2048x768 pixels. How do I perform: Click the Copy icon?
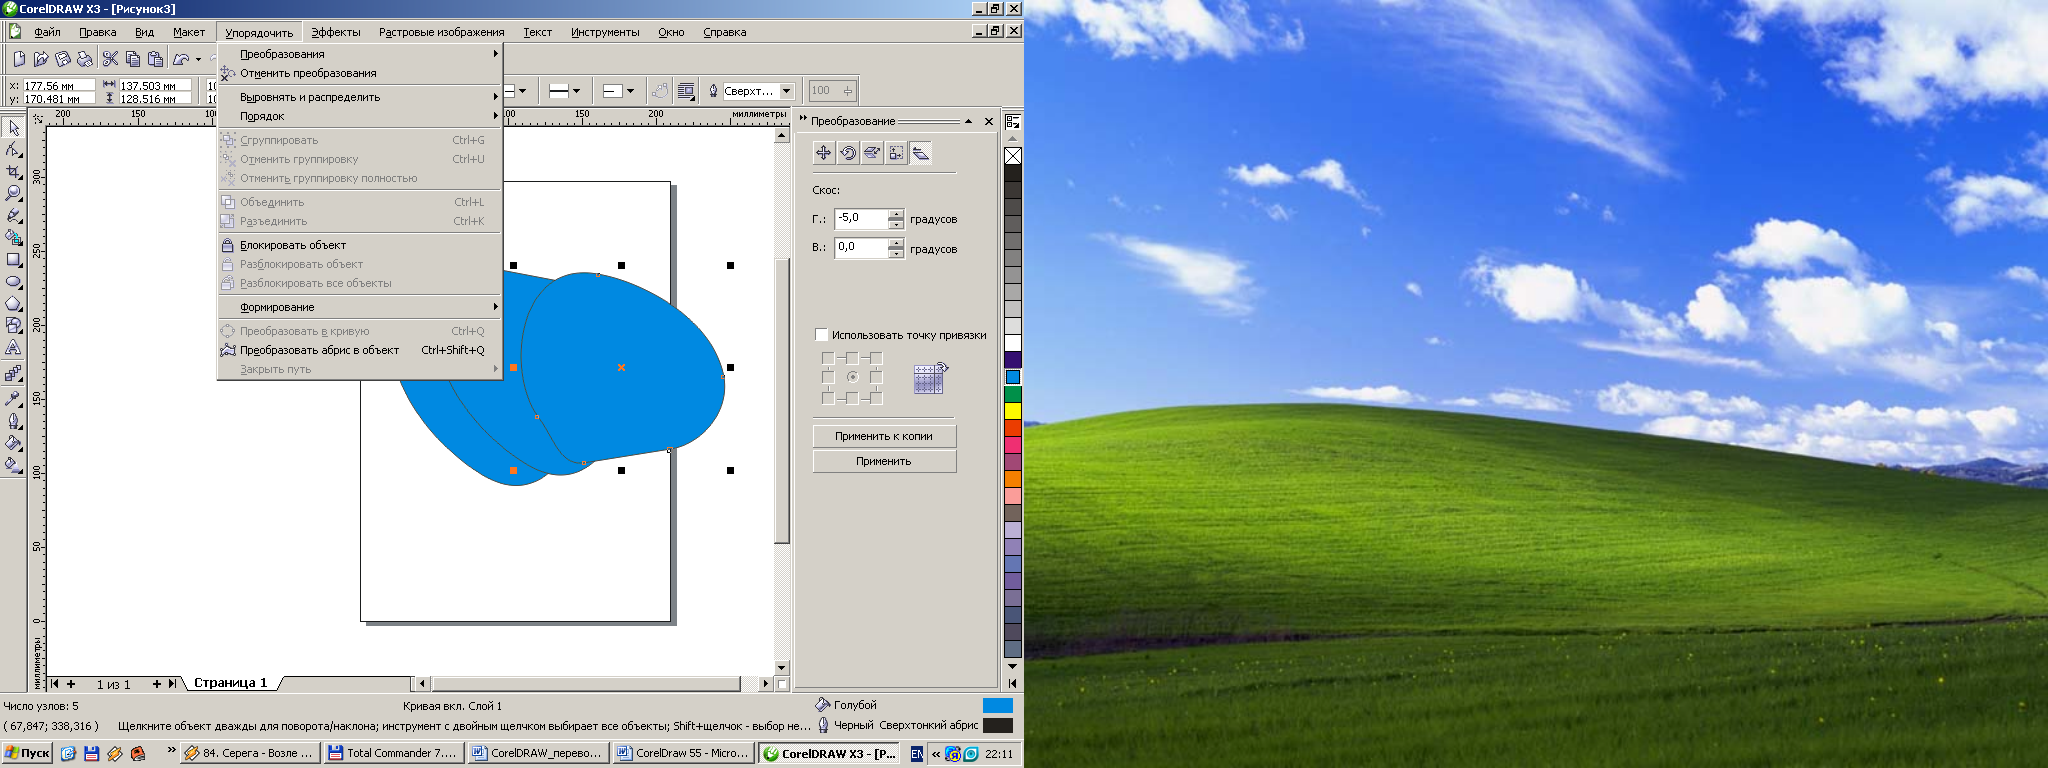[132, 59]
